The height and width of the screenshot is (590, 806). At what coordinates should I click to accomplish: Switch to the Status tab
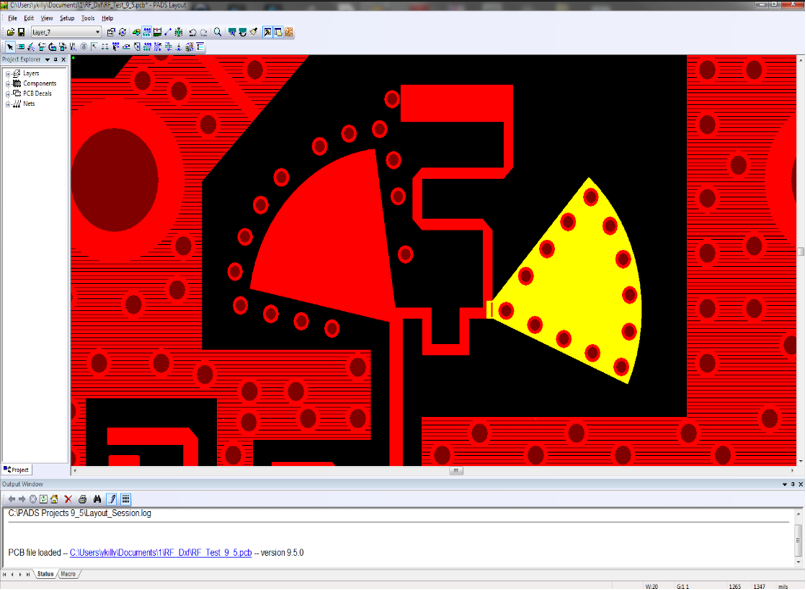[45, 574]
